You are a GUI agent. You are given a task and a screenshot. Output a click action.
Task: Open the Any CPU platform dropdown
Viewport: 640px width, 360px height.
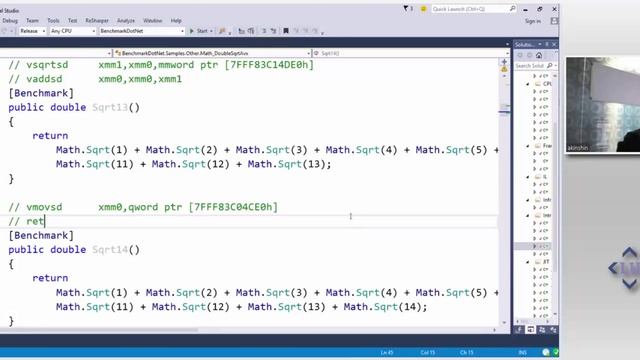(73, 31)
